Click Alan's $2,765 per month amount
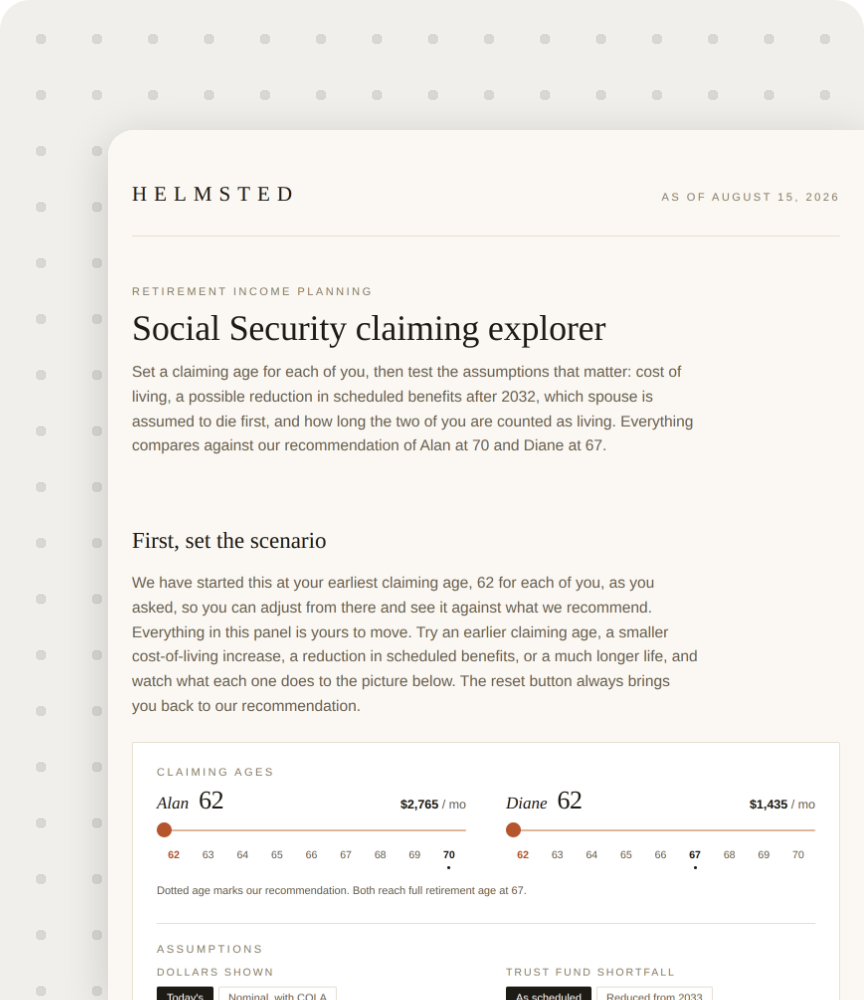Viewport: 864px width, 1000px height. (433, 804)
